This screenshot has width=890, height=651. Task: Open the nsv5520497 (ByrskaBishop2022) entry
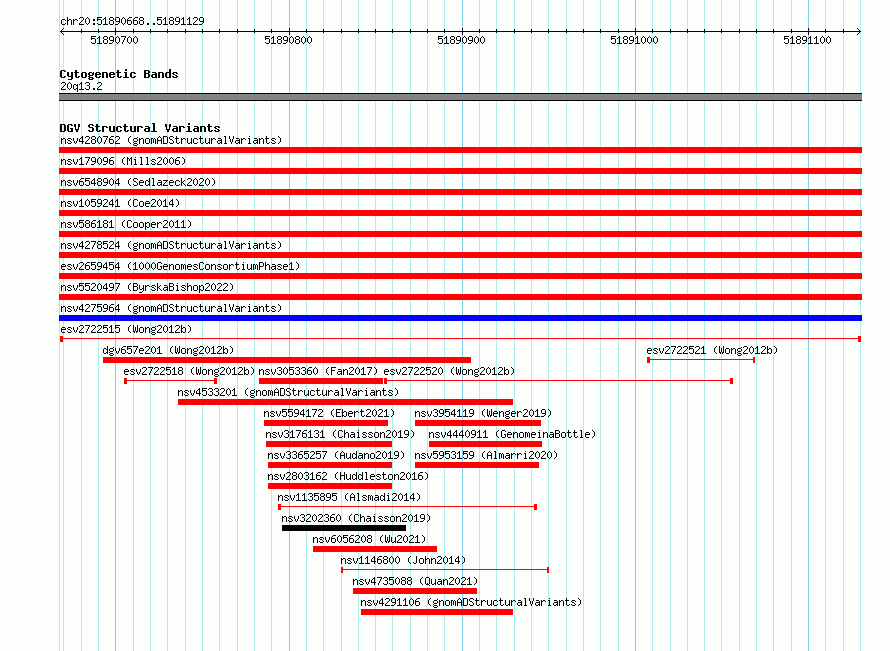click(x=147, y=287)
